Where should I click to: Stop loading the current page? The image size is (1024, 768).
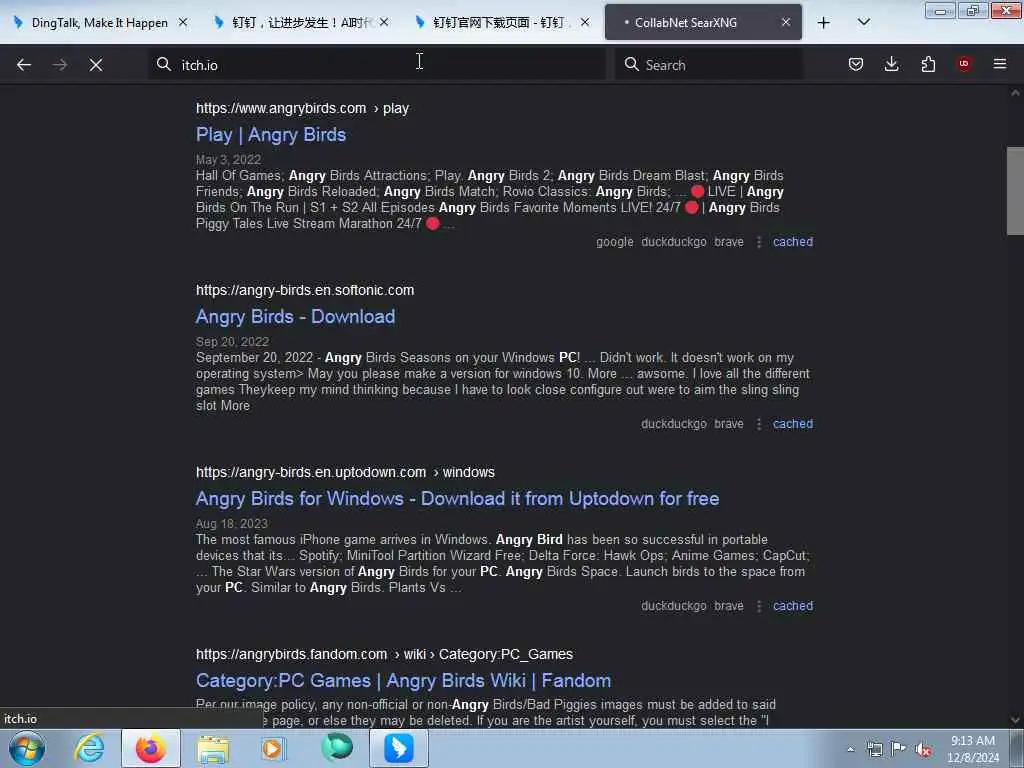(96, 65)
